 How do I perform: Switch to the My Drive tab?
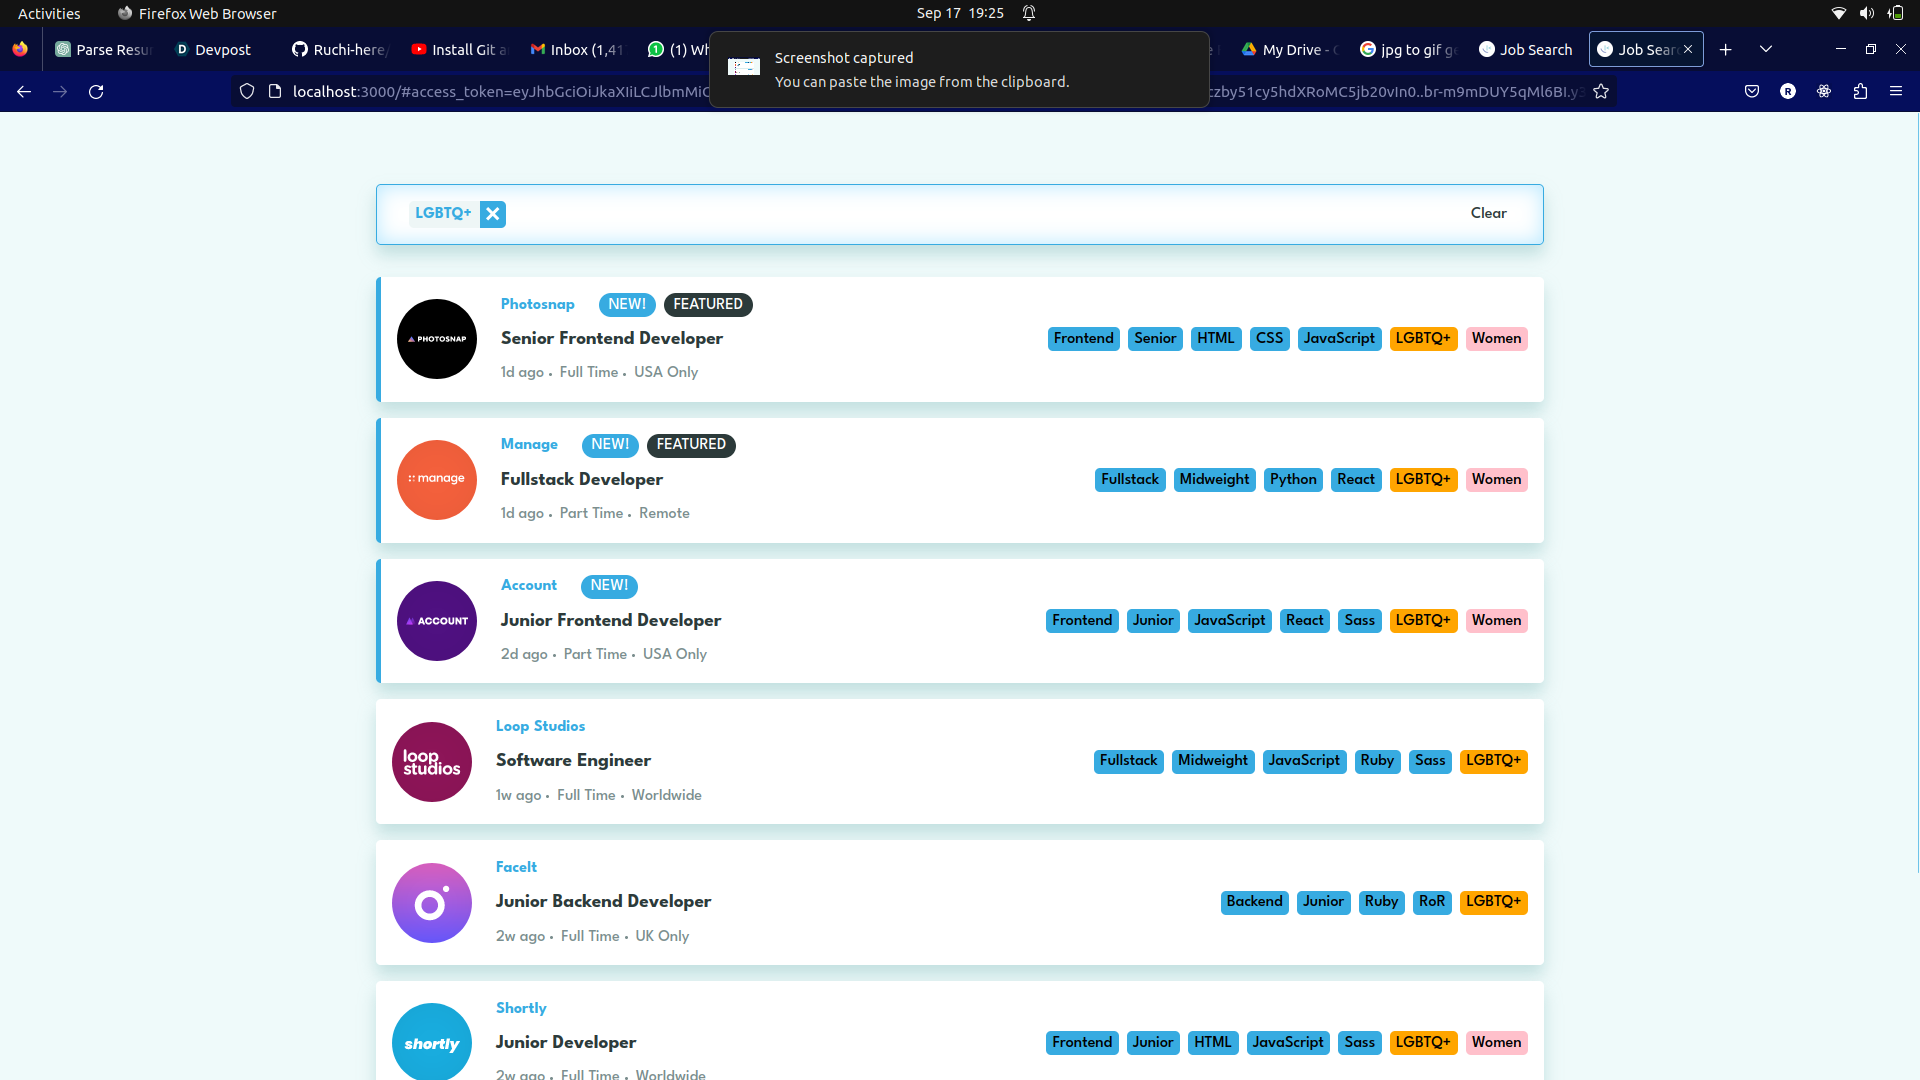pos(1290,50)
